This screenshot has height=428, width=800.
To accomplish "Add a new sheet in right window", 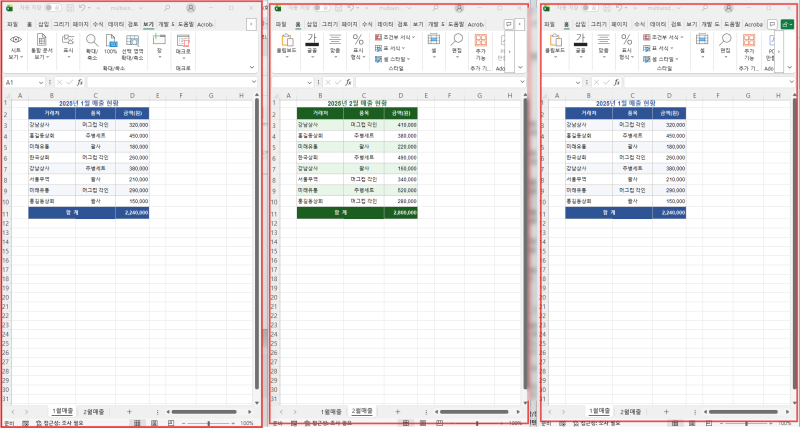I will [666, 411].
